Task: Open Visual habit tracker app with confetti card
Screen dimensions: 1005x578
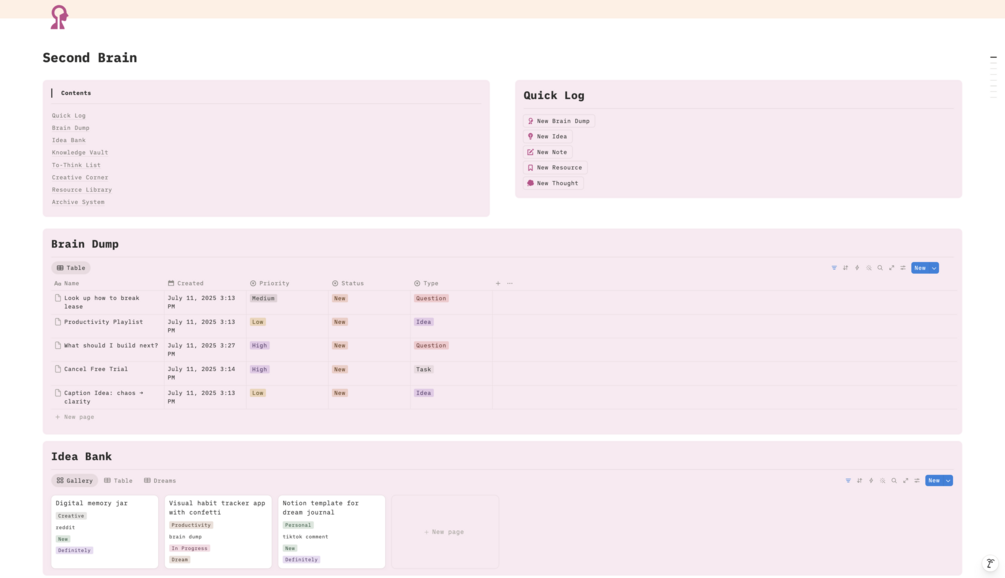Action: 218,531
